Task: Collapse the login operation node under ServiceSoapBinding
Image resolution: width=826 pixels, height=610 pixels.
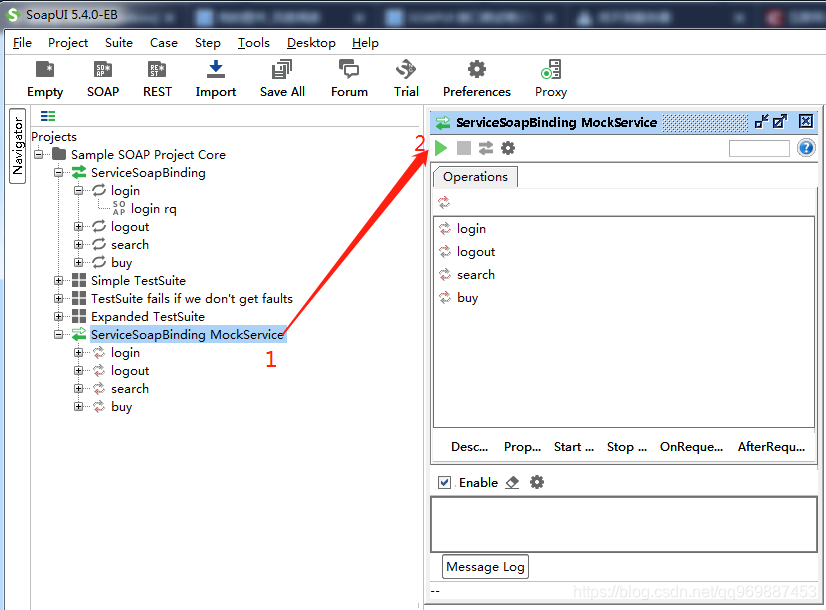Action: [78, 190]
